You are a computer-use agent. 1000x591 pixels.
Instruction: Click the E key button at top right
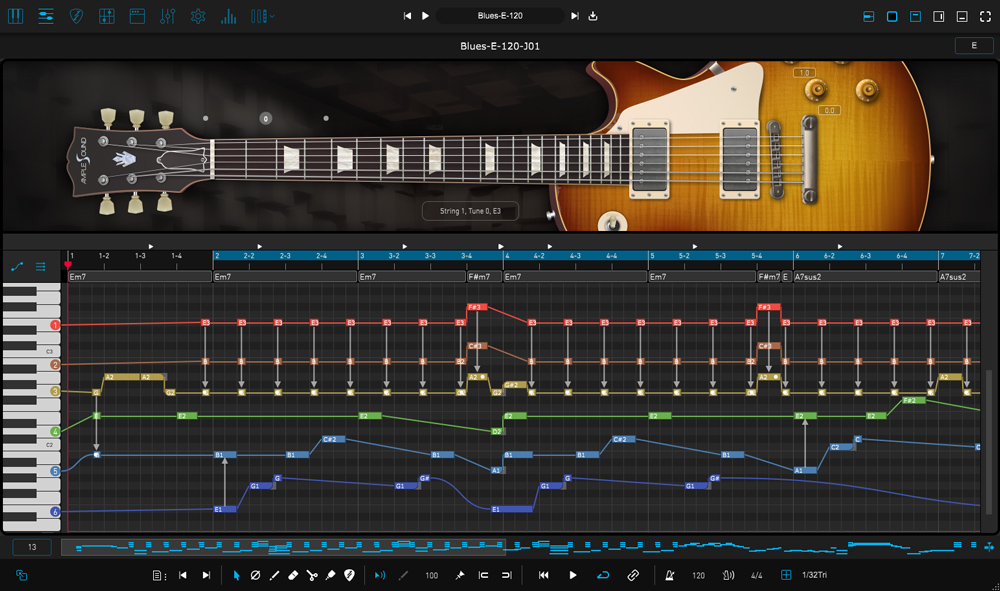pyautogui.click(x=973, y=45)
